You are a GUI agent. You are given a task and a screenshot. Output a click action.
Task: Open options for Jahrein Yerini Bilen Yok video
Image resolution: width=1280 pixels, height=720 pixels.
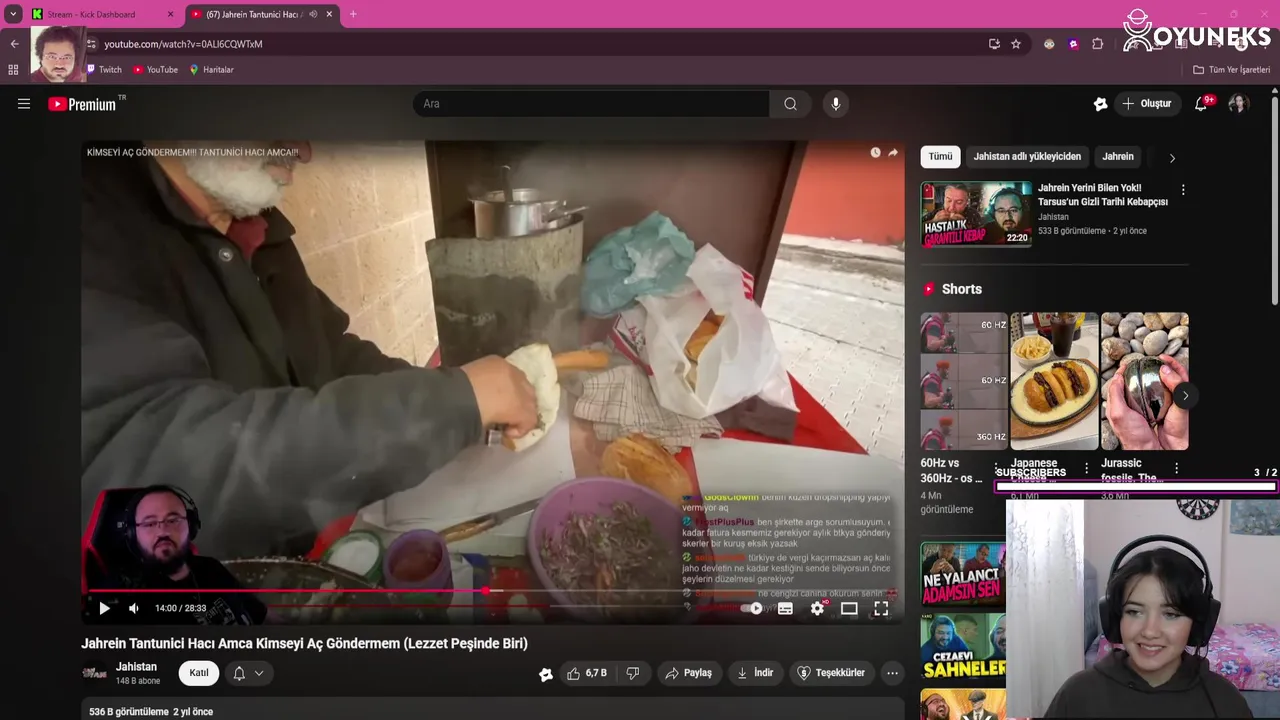[x=1183, y=190]
